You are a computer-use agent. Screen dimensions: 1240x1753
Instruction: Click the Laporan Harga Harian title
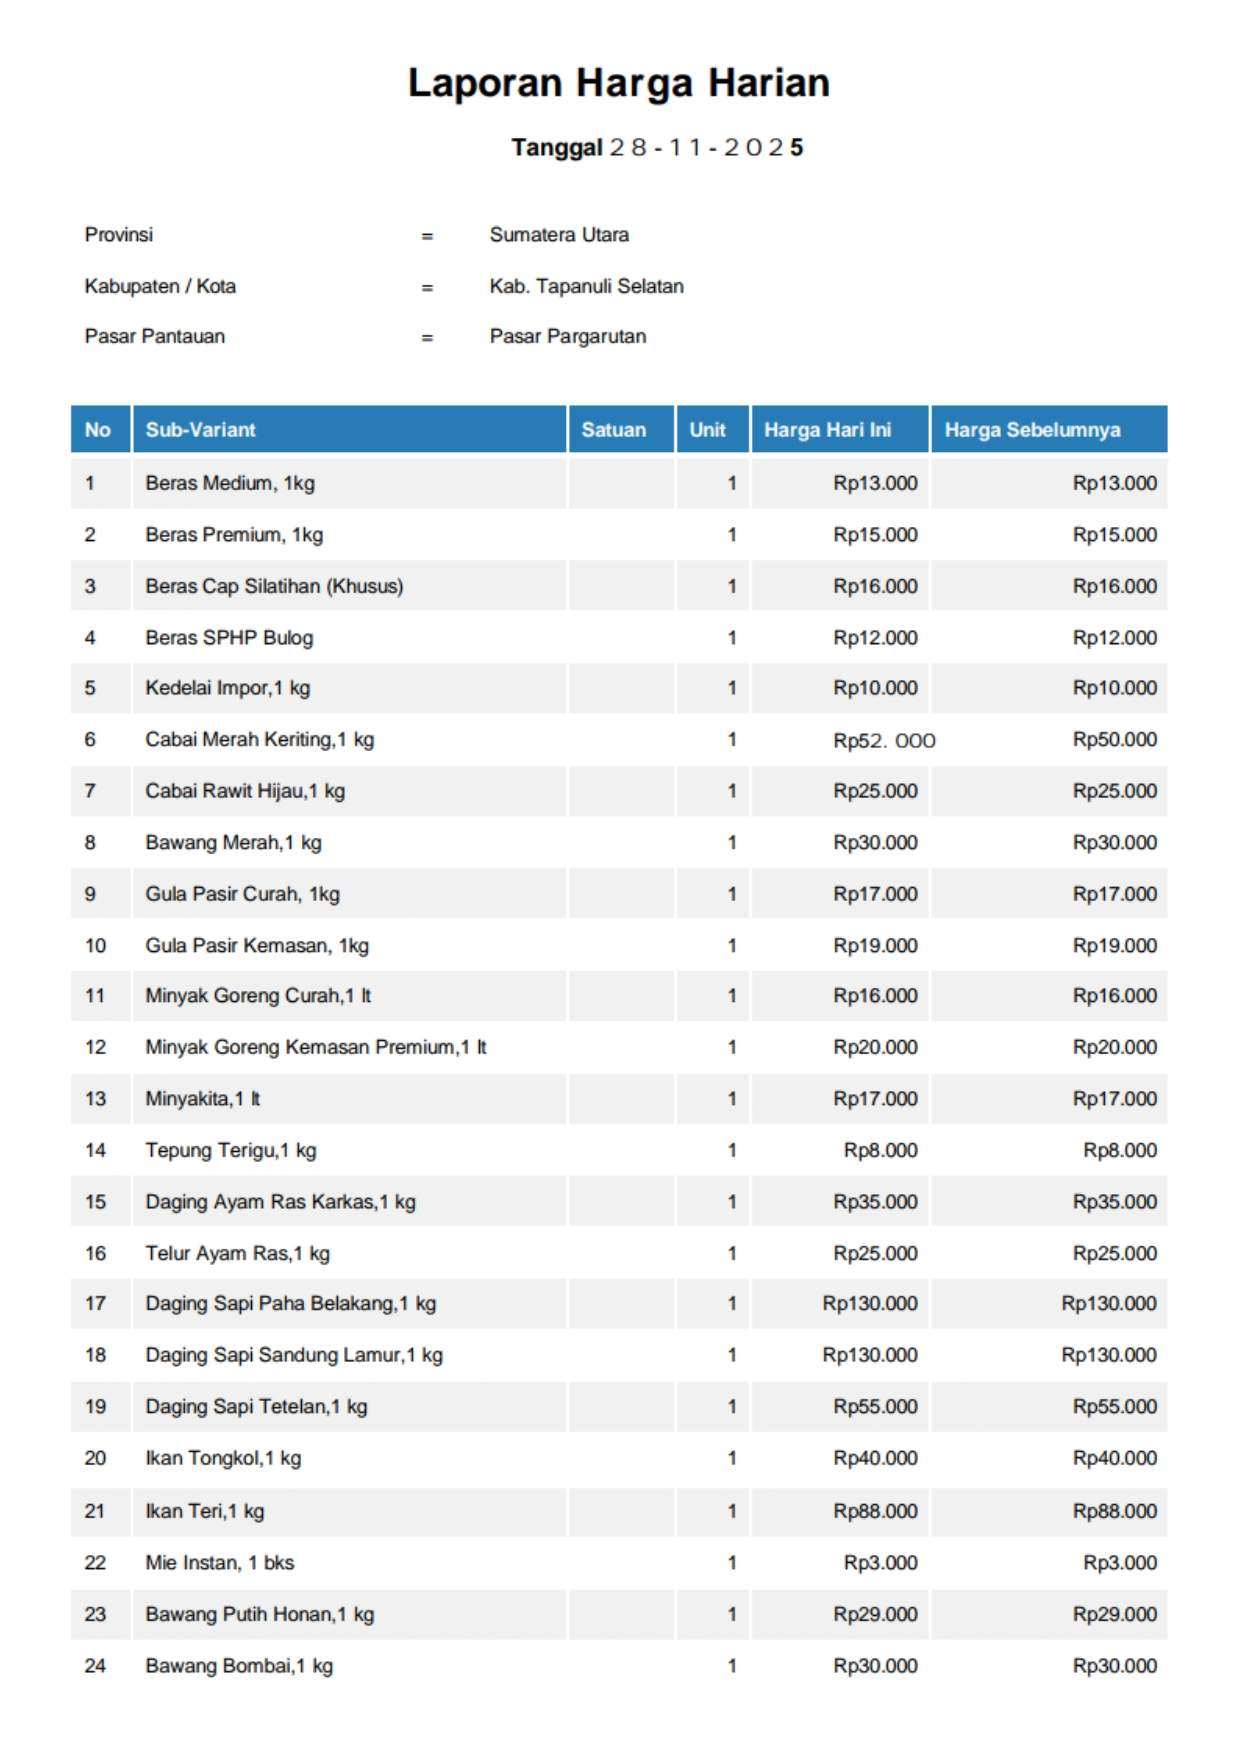618,83
